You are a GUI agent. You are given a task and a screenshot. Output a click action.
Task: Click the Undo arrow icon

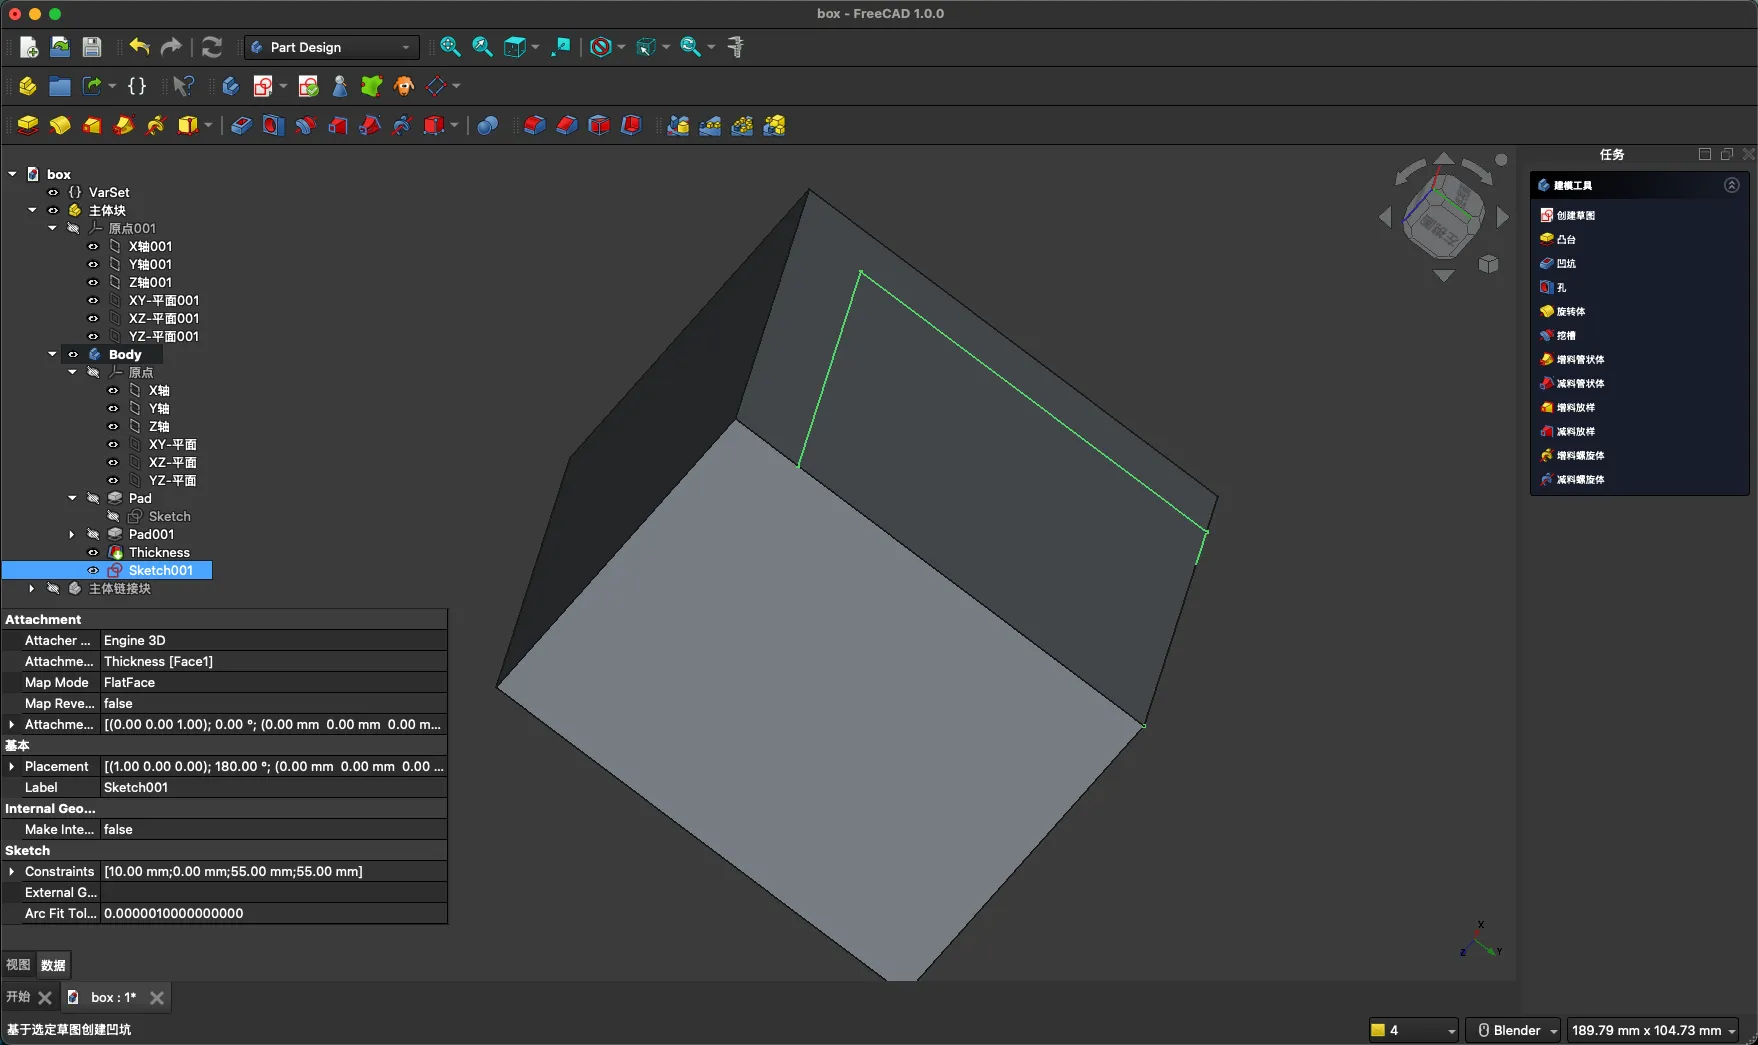coord(139,47)
